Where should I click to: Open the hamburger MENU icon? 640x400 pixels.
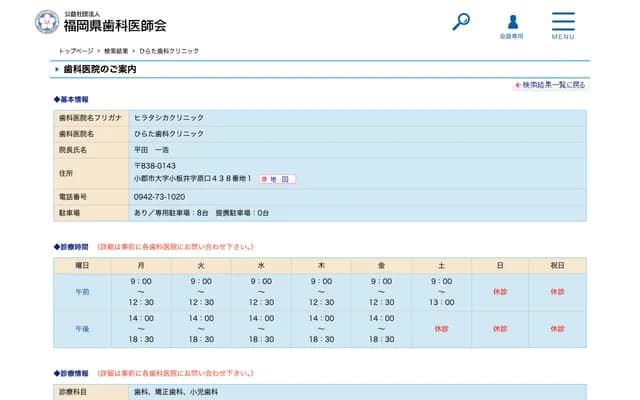click(x=562, y=24)
